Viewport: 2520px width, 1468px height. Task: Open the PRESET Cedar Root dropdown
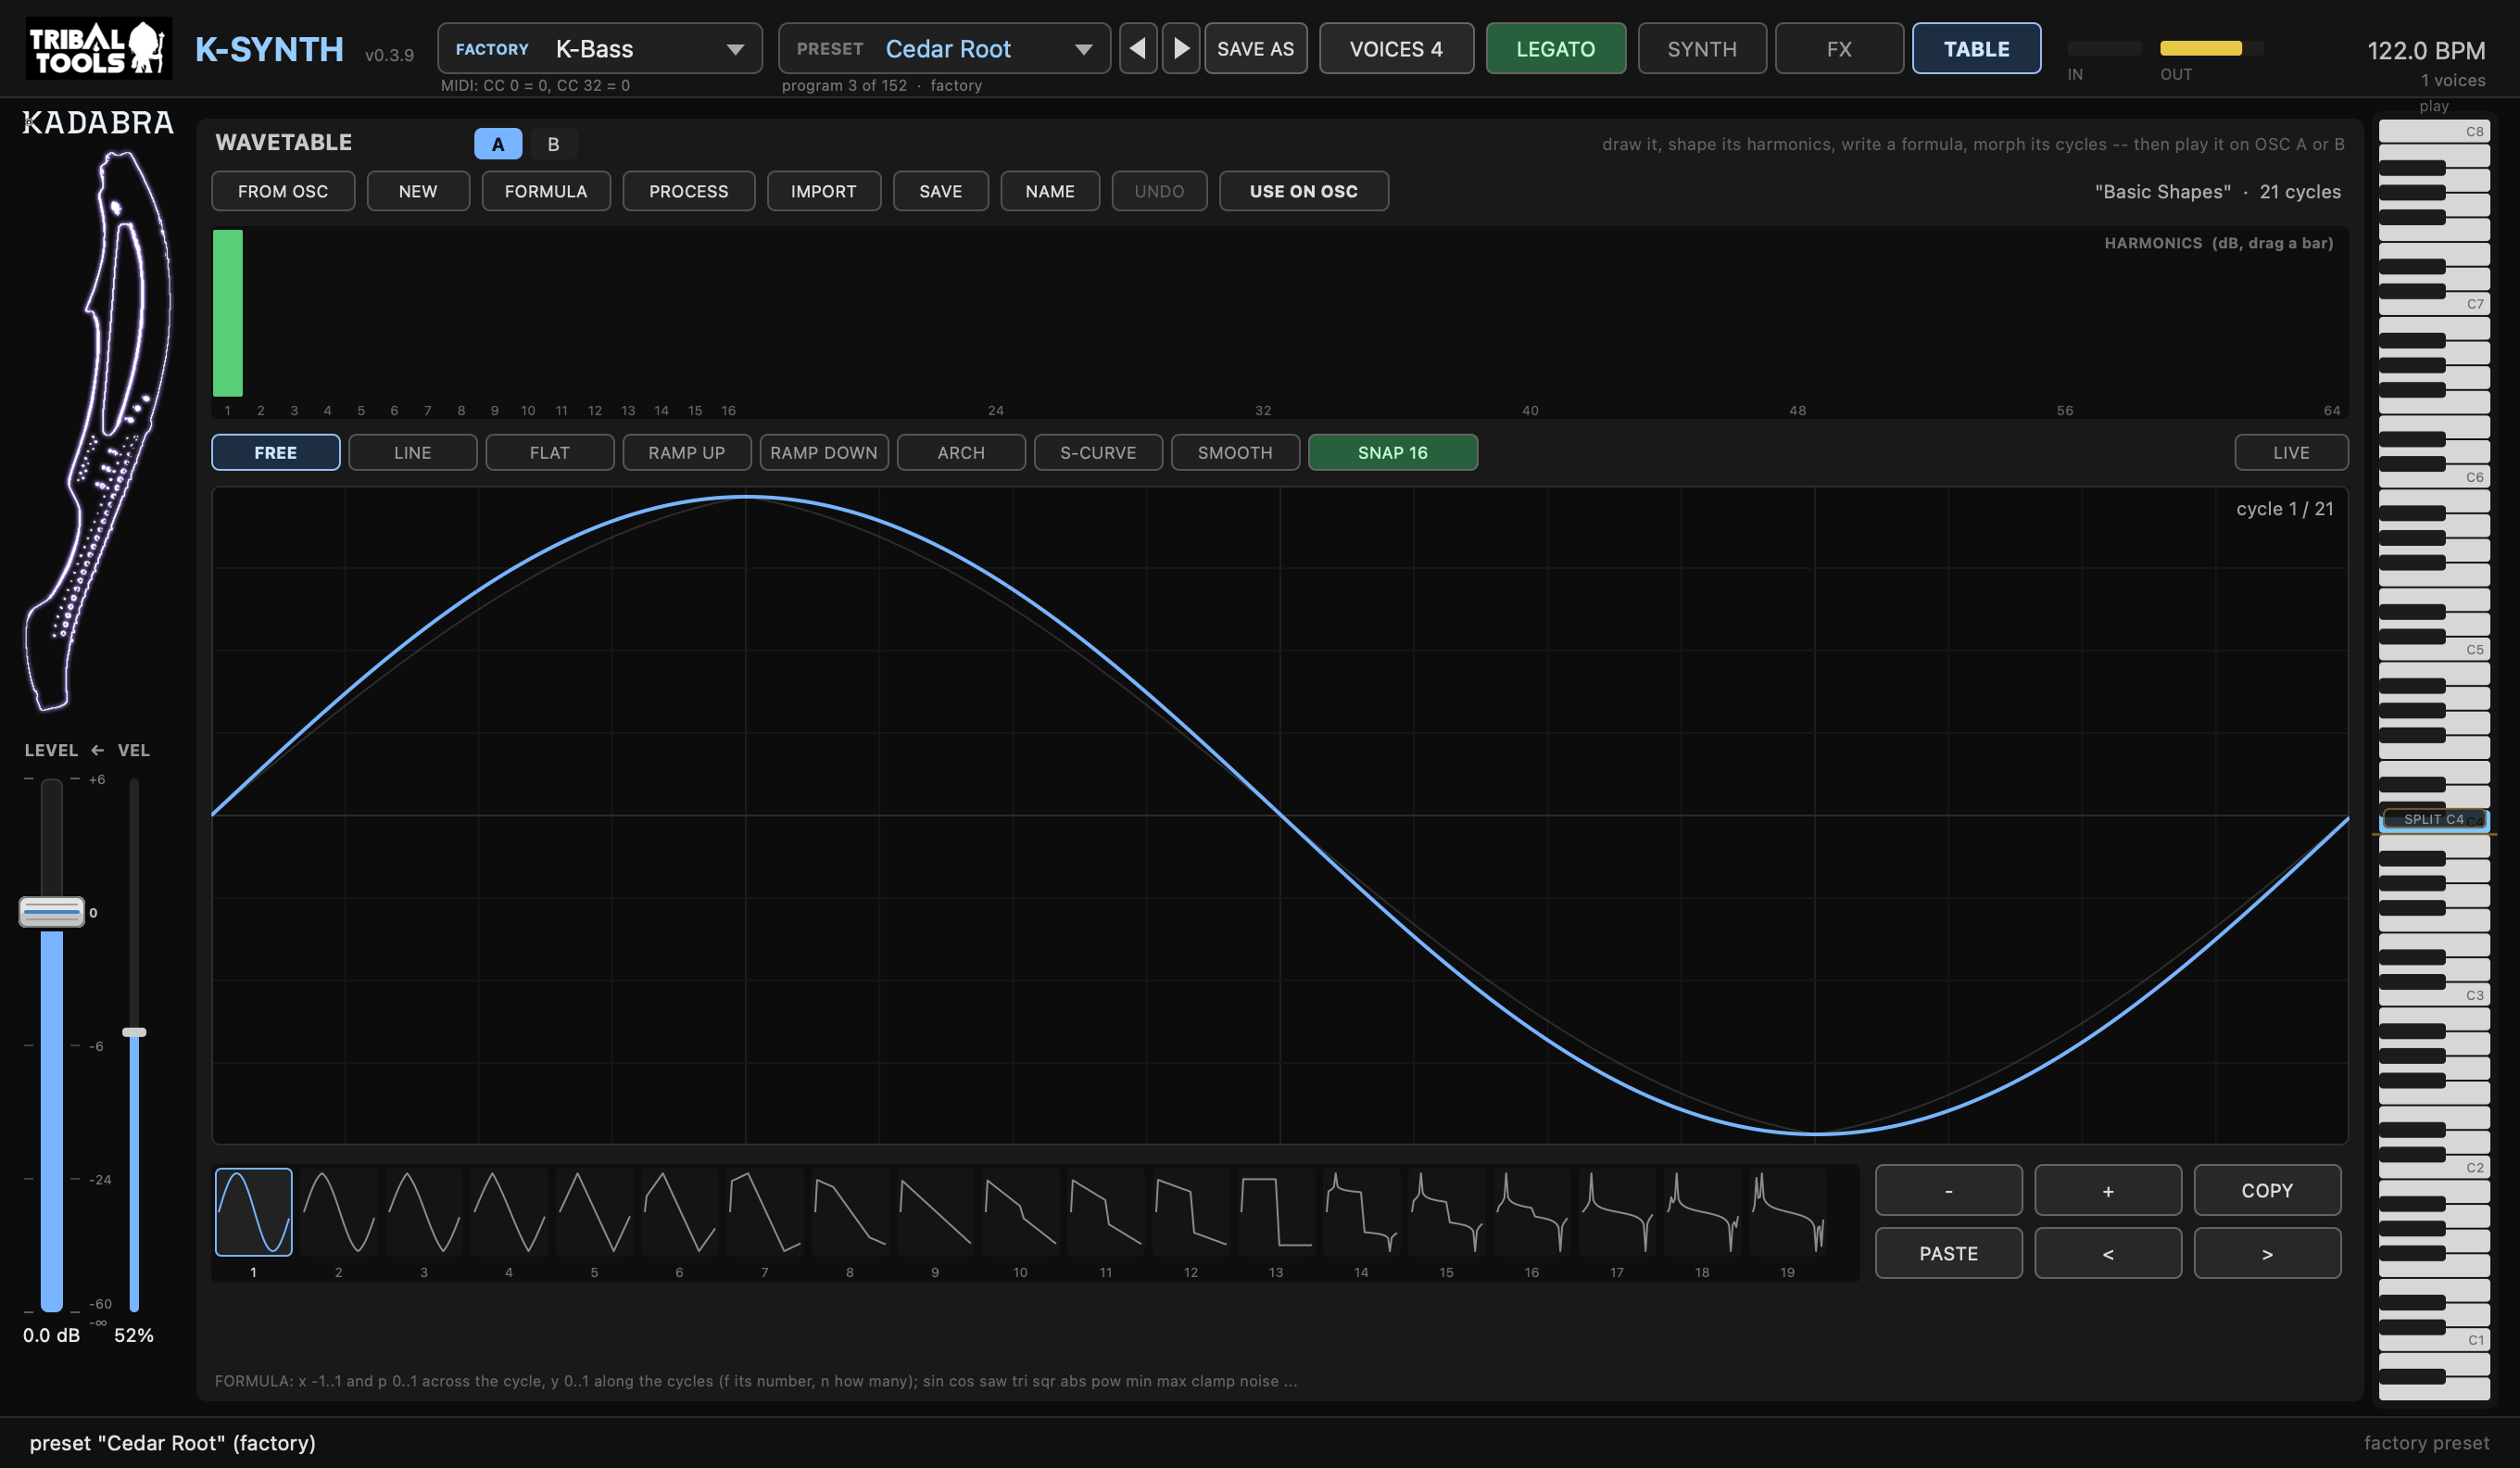tap(944, 48)
